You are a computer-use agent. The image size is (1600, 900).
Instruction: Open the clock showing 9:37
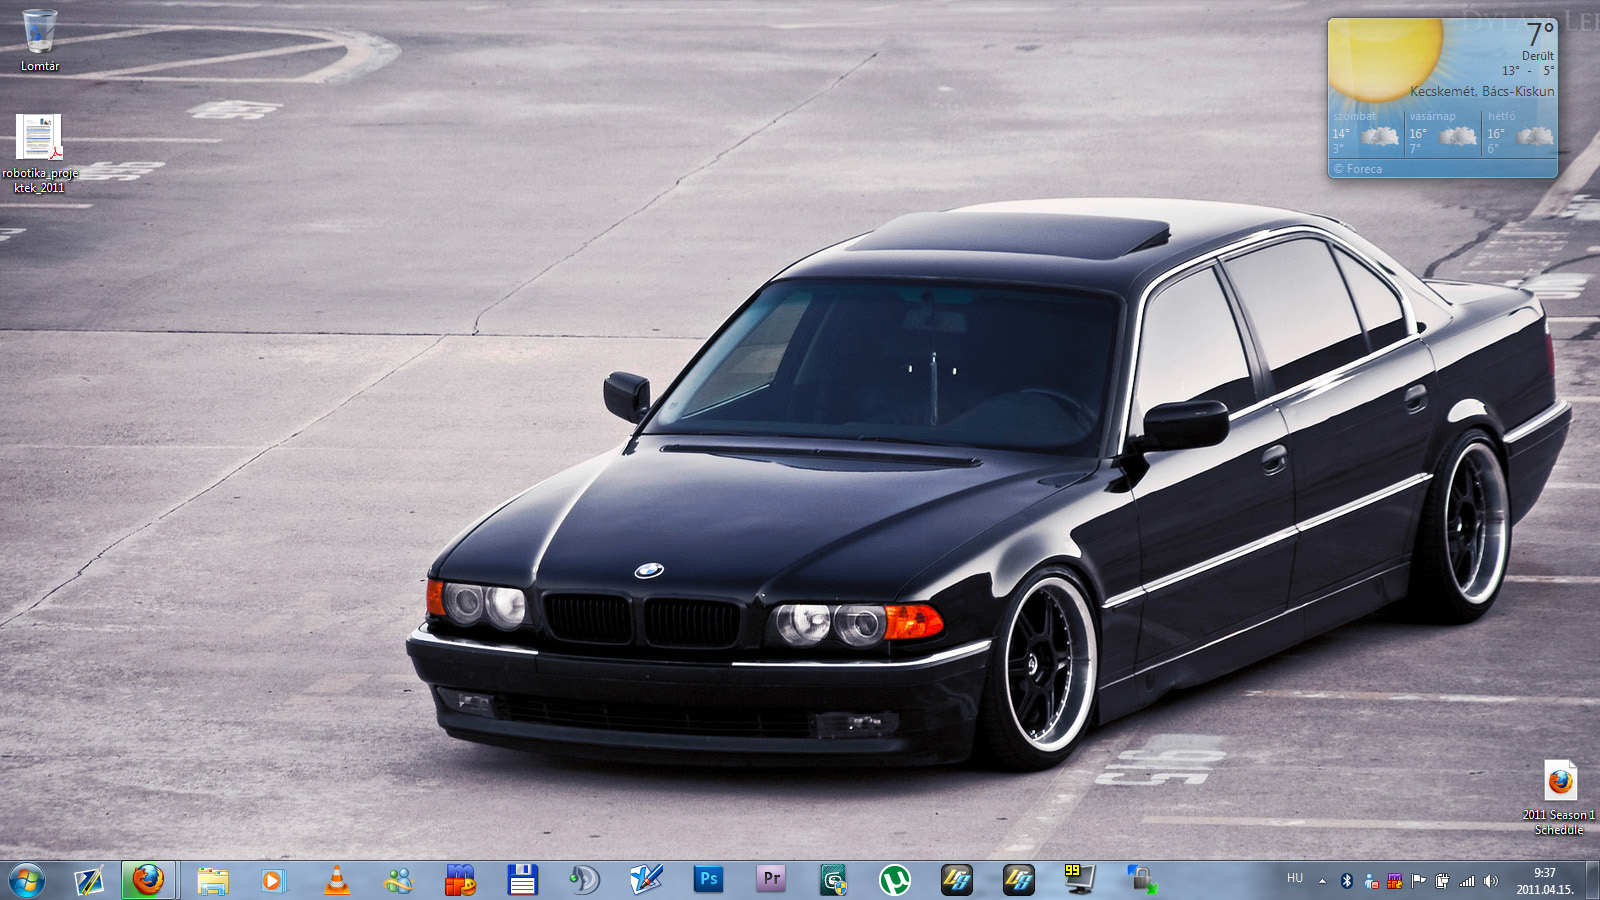tap(1545, 881)
